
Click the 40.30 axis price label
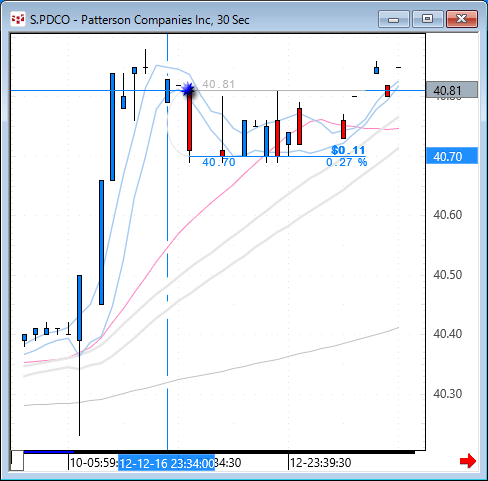coord(448,394)
